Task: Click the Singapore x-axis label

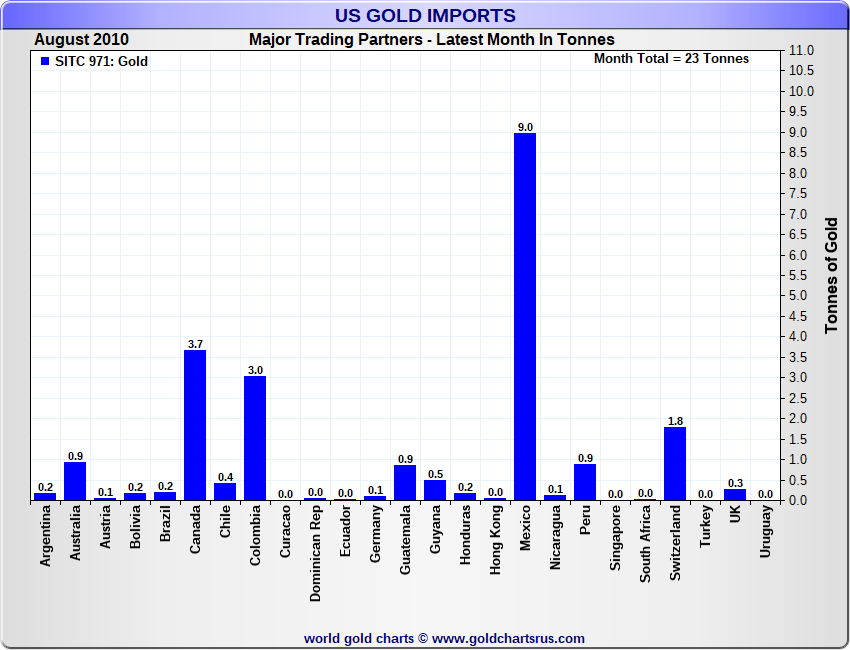Action: 615,538
